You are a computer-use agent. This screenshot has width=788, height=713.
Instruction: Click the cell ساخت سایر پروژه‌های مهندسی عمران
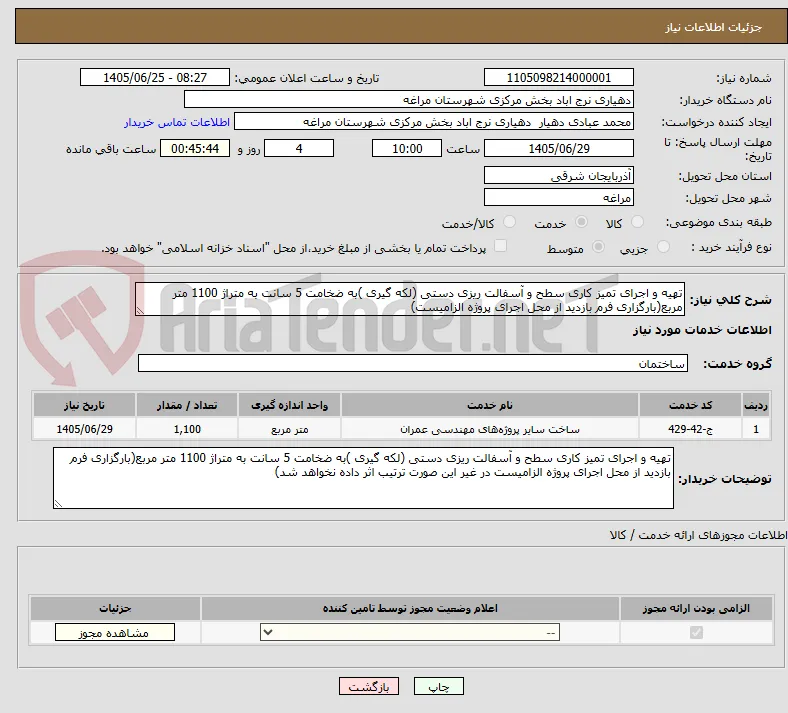click(489, 429)
